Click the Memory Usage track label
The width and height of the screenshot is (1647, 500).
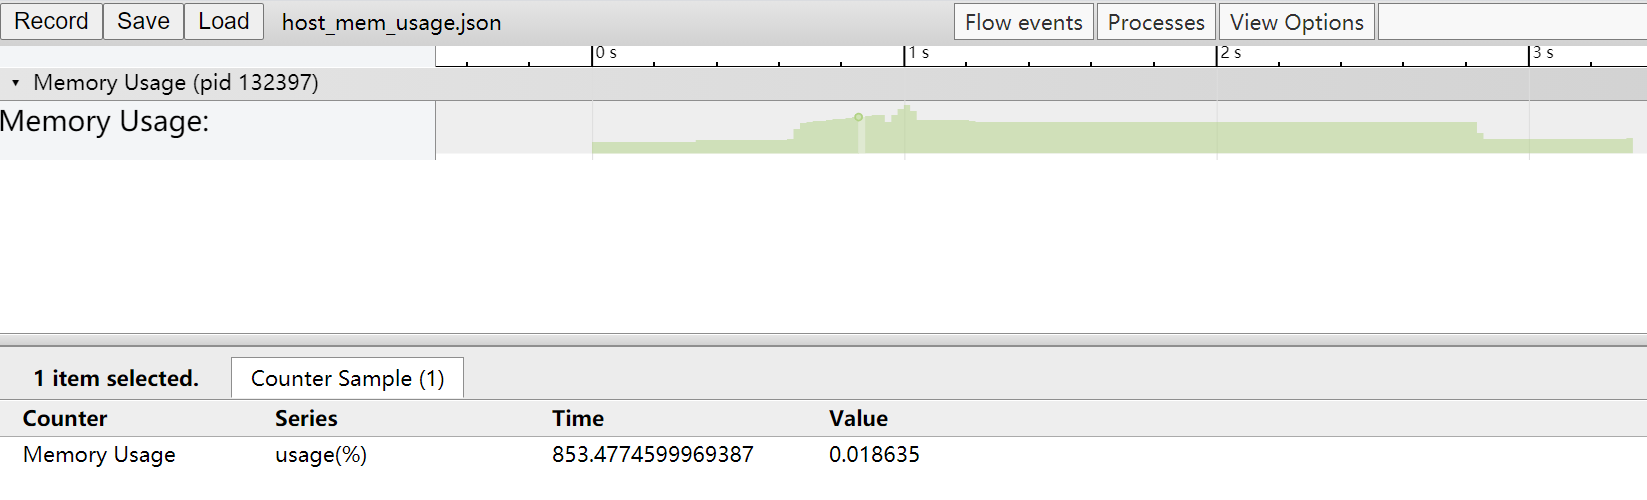105,122
